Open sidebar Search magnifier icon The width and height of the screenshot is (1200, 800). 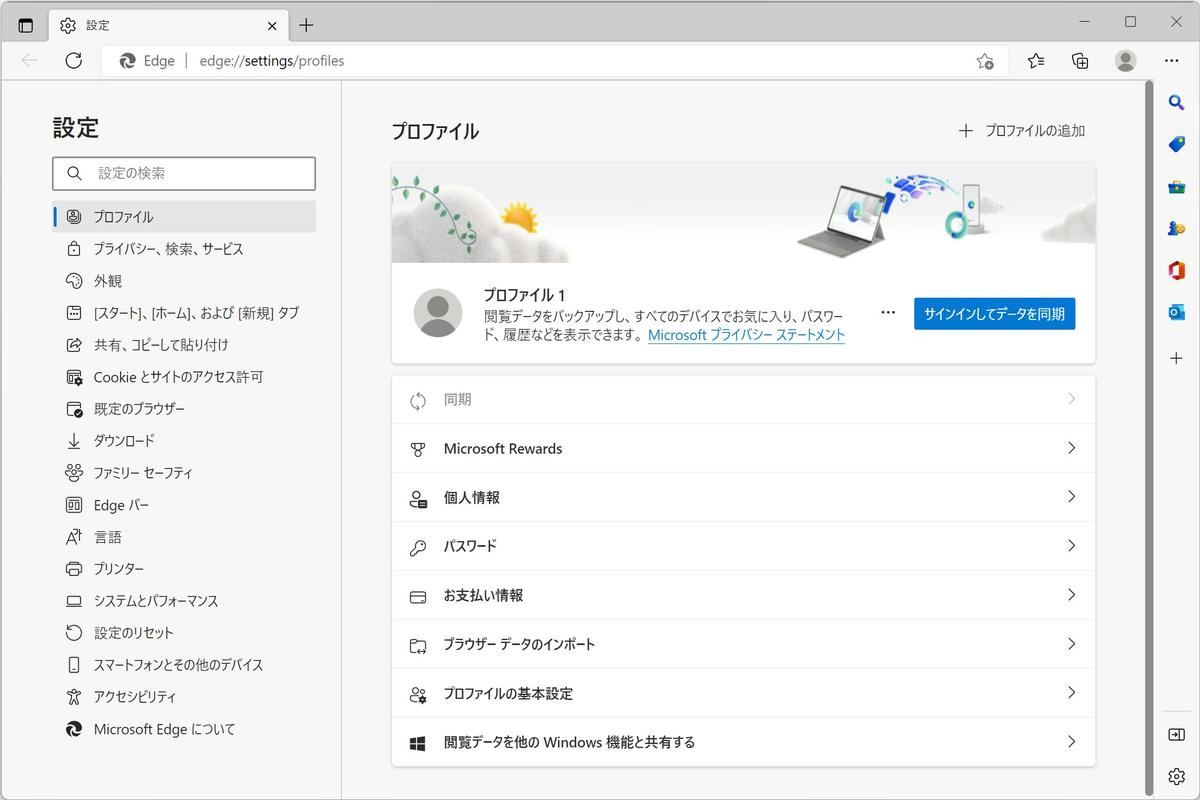(x=1176, y=102)
